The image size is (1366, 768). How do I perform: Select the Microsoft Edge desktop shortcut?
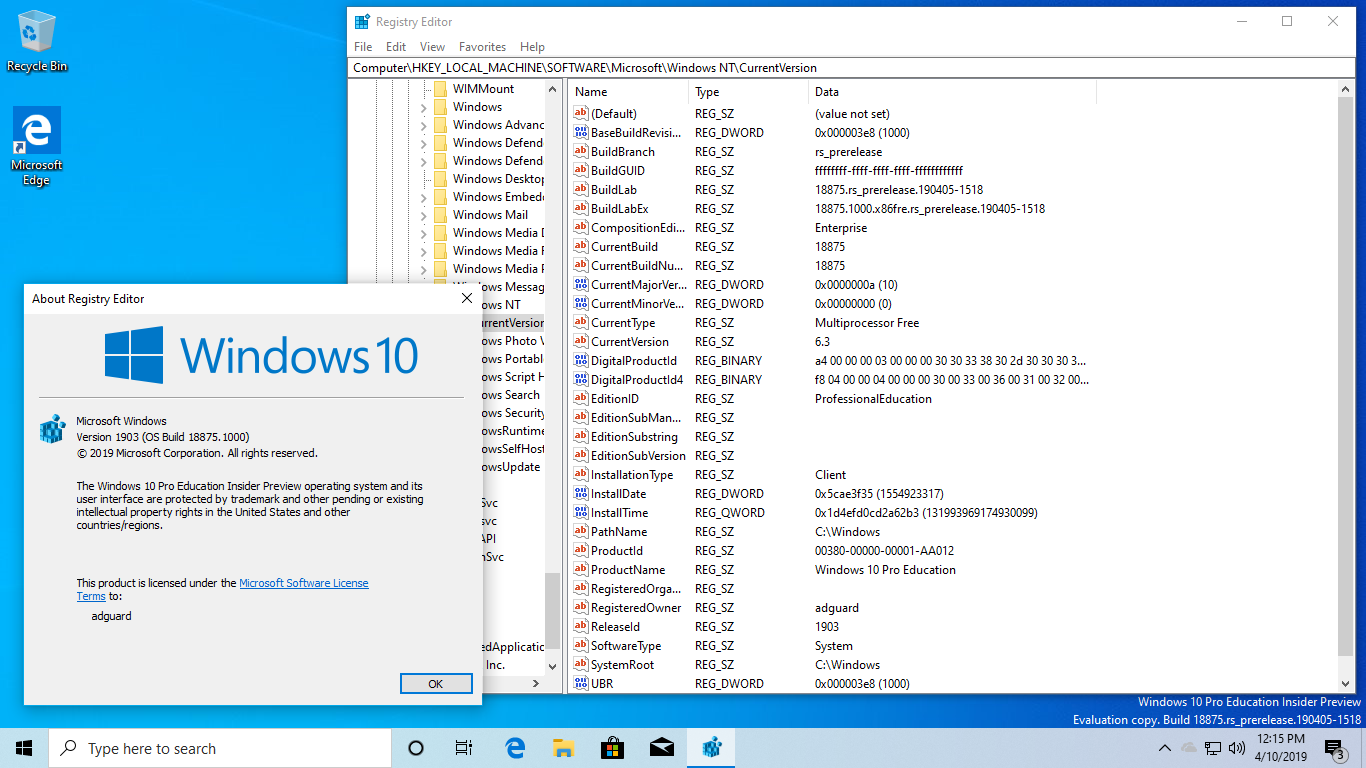(37, 147)
